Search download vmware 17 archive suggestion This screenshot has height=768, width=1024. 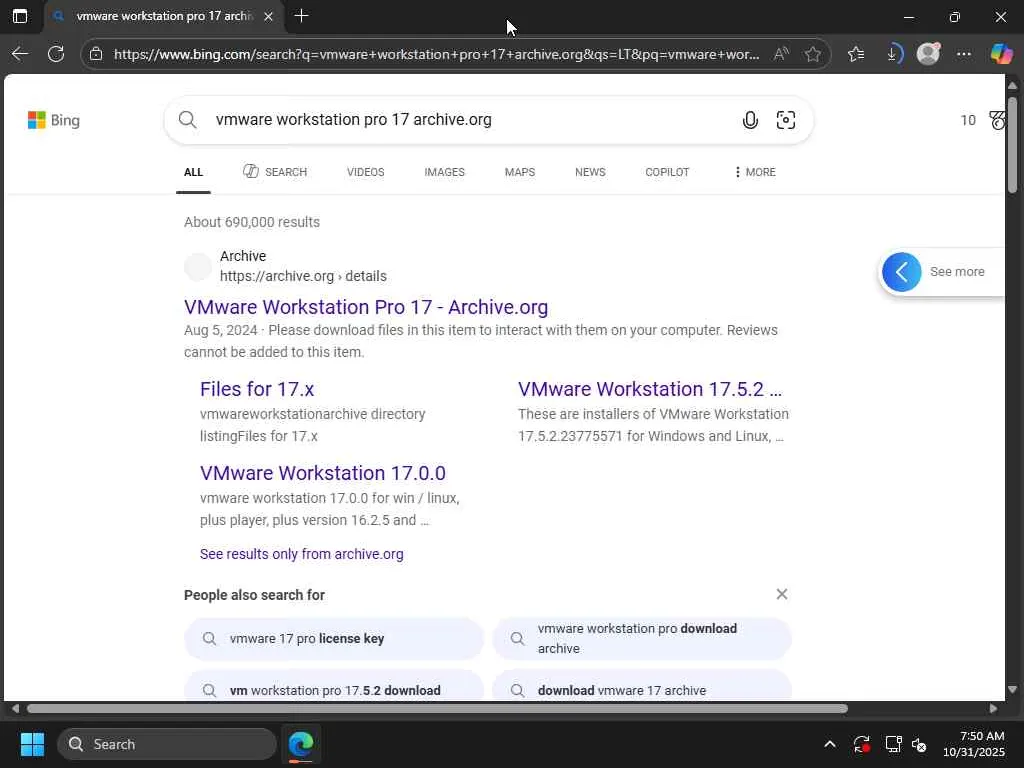pyautogui.click(x=642, y=687)
